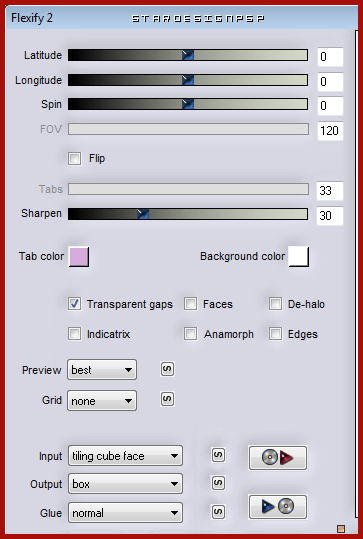This screenshot has width=363, height=539.
Task: Tick the De-halo checkbox
Action: tap(275, 304)
